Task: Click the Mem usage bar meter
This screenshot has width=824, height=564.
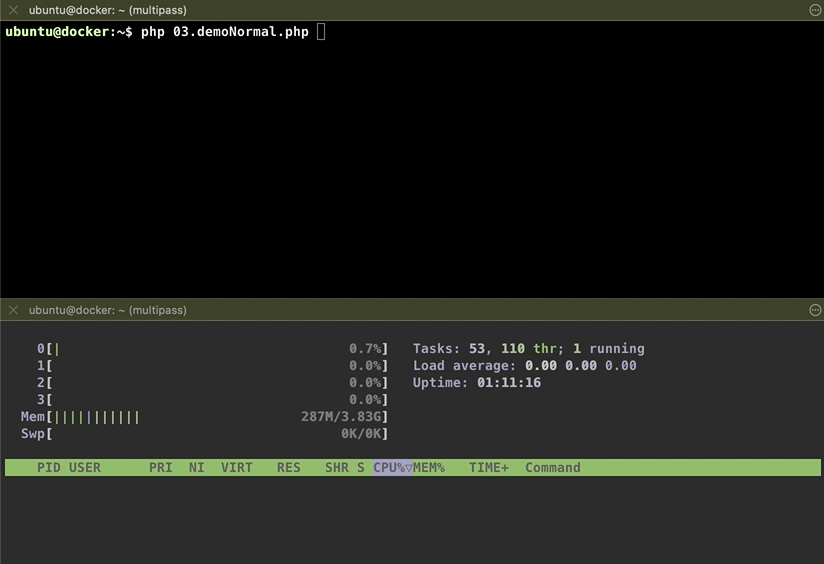Action: pos(204,417)
